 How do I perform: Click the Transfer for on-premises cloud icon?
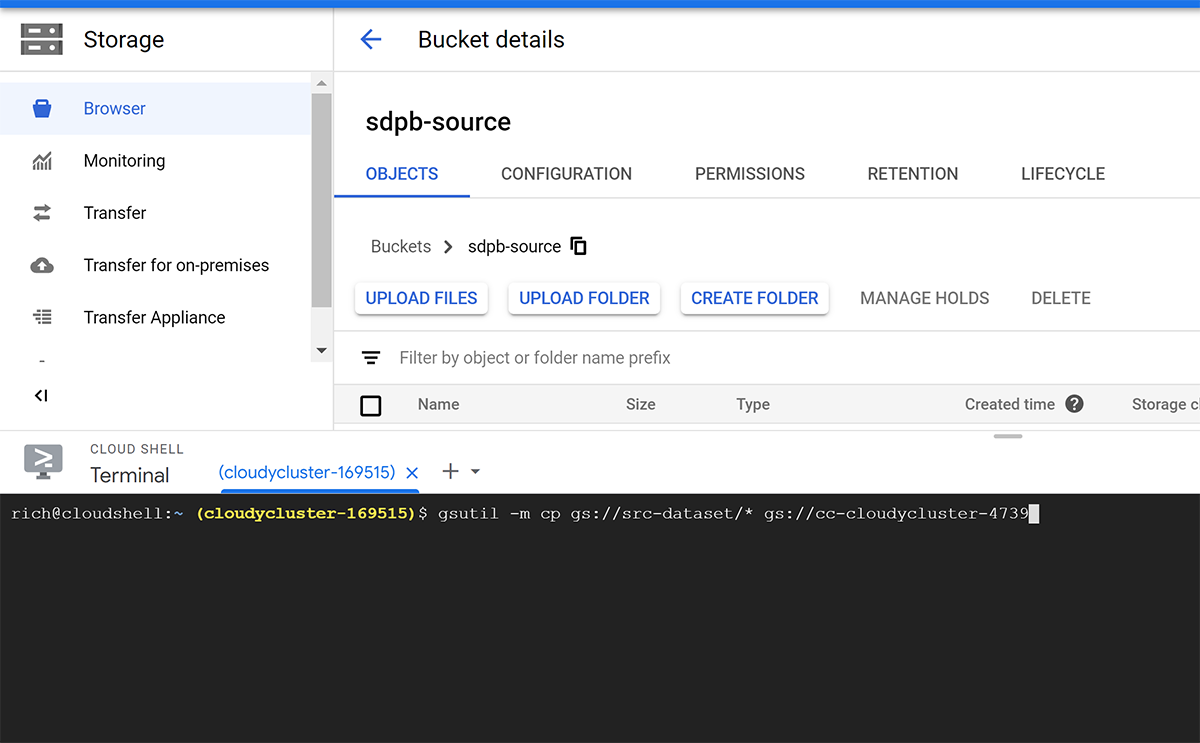tap(42, 265)
